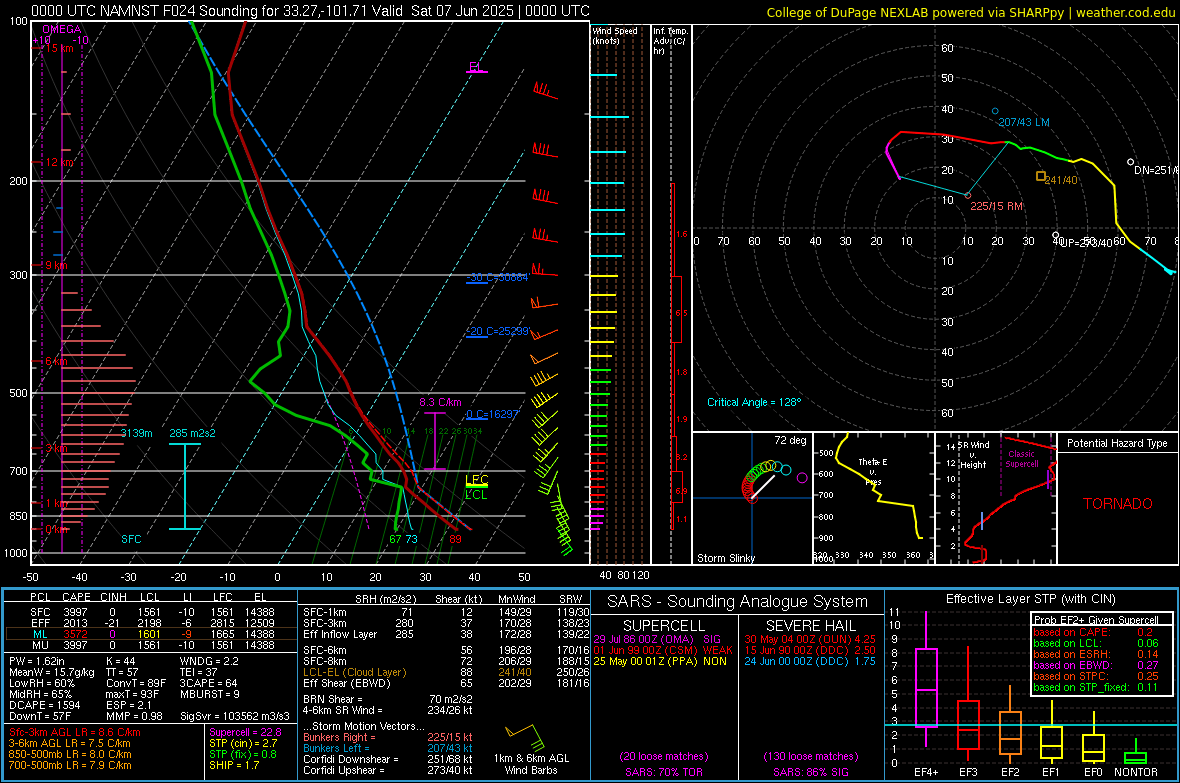Click the based on EBWD: 0.27 line

(1096, 665)
